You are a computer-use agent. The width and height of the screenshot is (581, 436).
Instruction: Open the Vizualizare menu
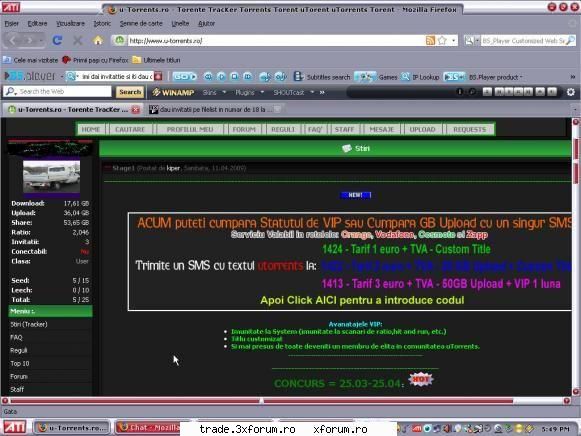pos(70,23)
